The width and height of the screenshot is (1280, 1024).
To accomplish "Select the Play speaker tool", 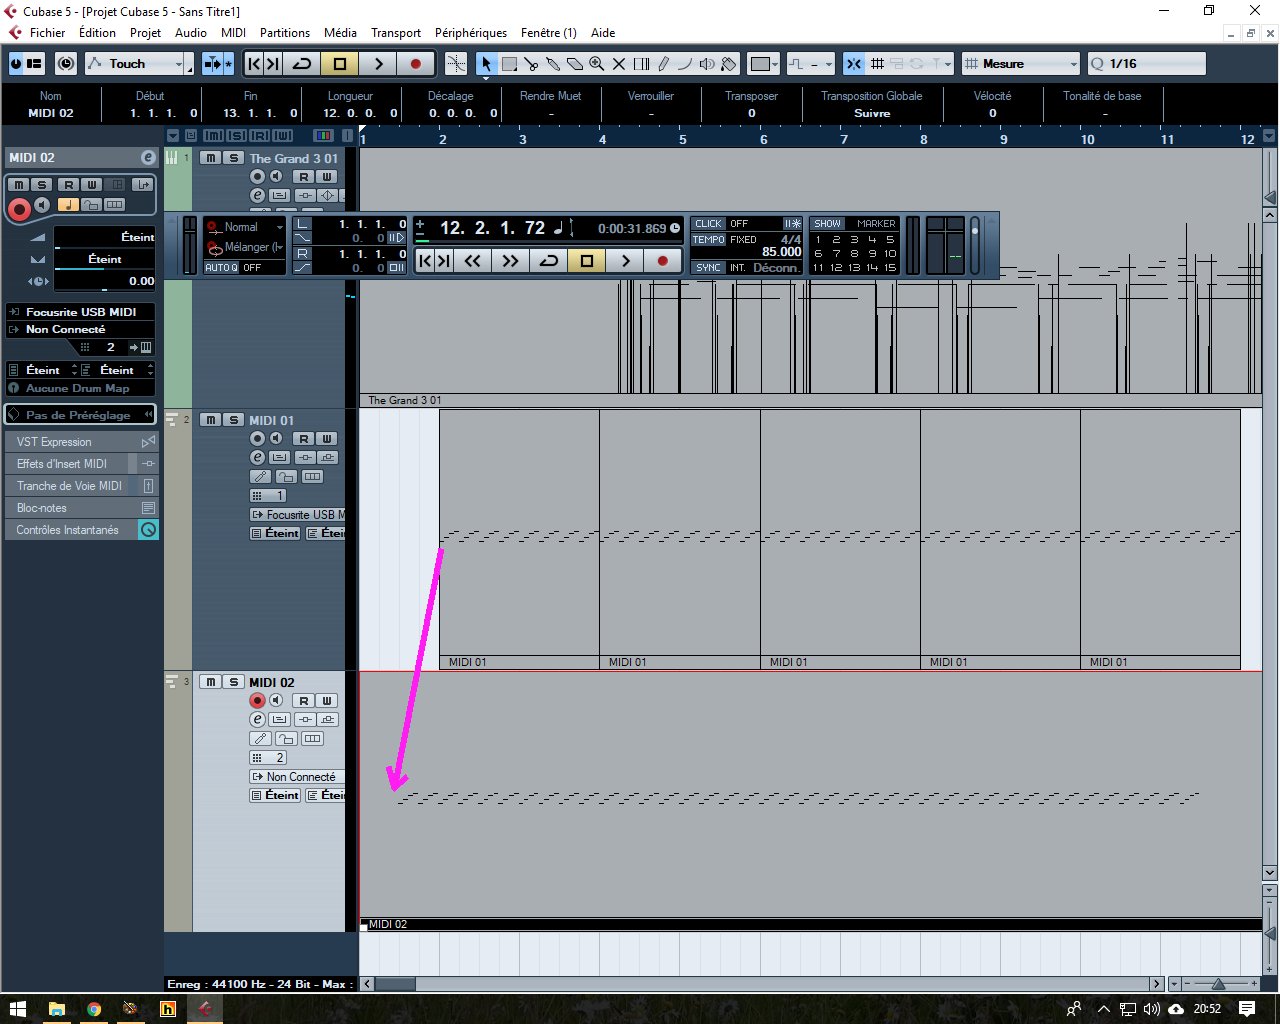I will click(707, 64).
